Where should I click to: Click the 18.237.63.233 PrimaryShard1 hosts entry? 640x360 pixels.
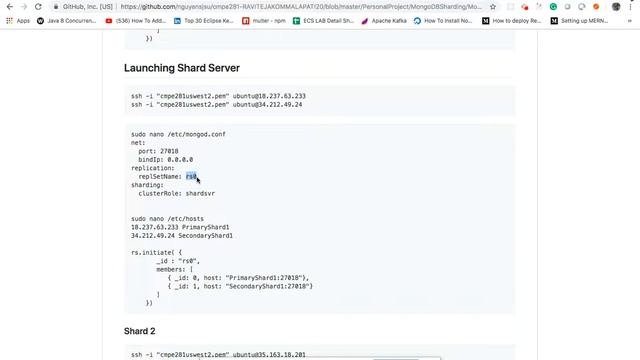point(180,227)
